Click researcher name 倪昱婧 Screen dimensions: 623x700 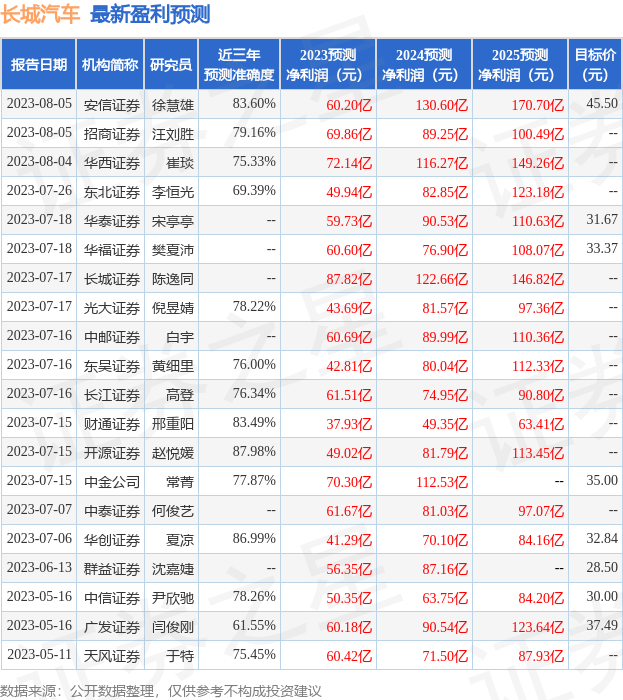point(173,308)
